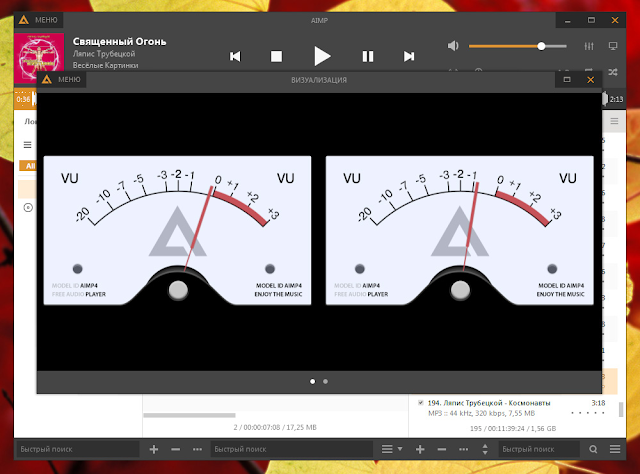Open the right more options ellipsis

463,449
